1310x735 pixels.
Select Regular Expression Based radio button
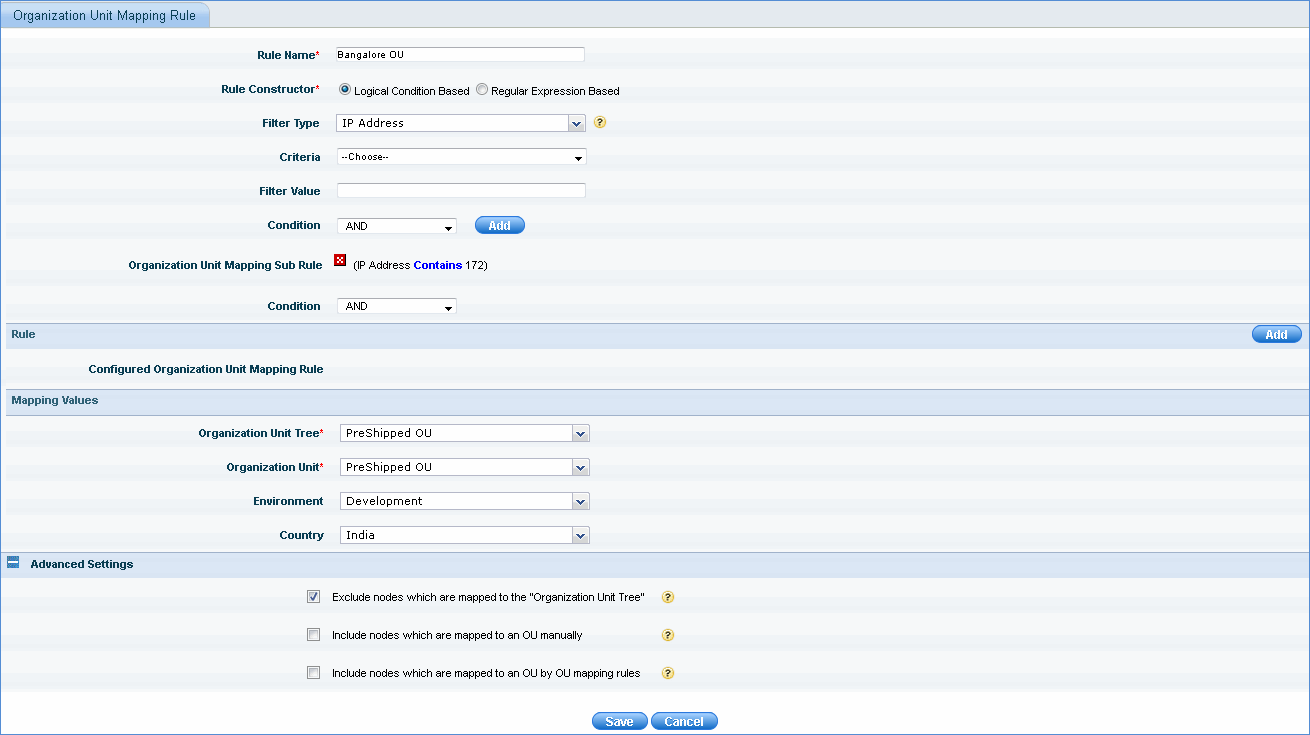pos(482,90)
